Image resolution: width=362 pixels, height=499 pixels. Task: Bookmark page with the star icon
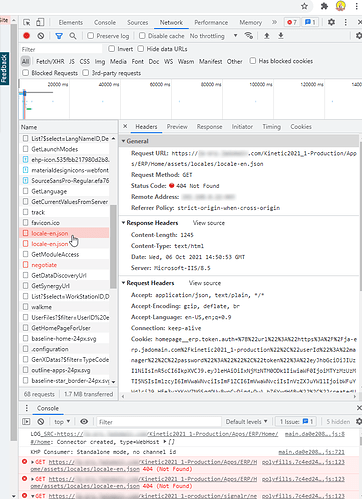pyautogui.click(x=304, y=6)
